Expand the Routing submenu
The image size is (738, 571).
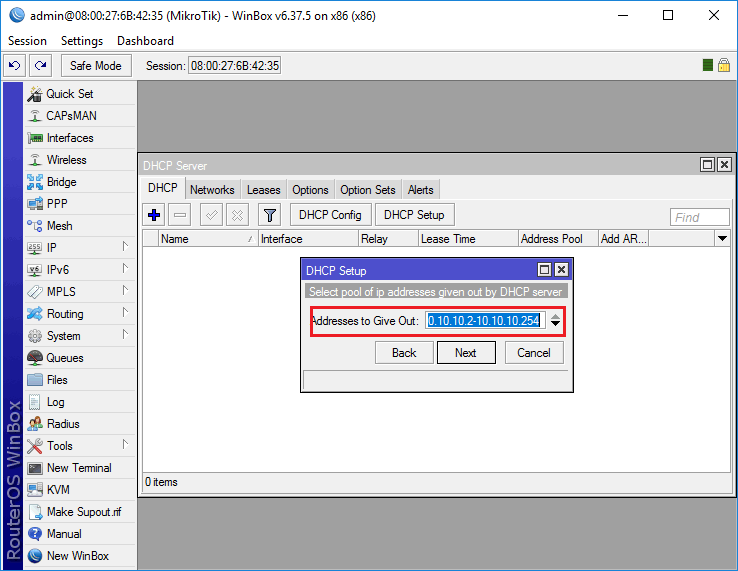pos(125,313)
